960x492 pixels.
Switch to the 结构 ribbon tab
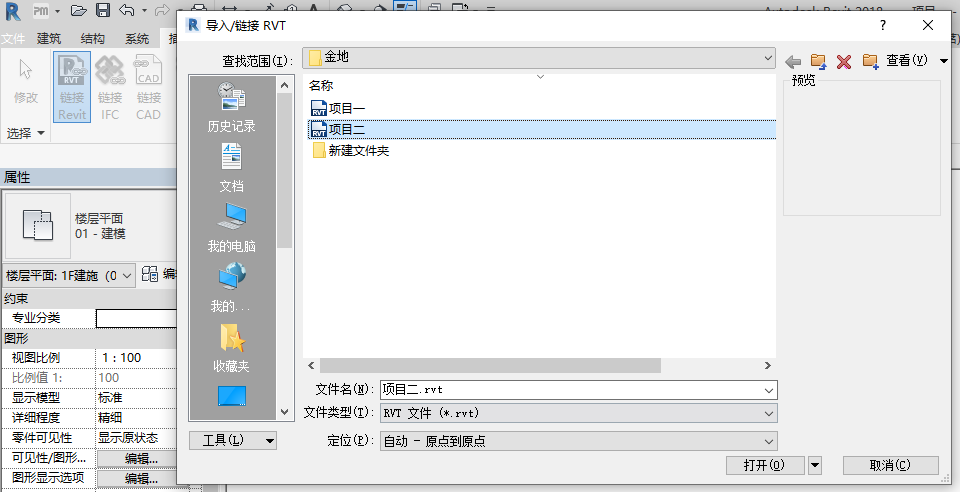coord(93,39)
